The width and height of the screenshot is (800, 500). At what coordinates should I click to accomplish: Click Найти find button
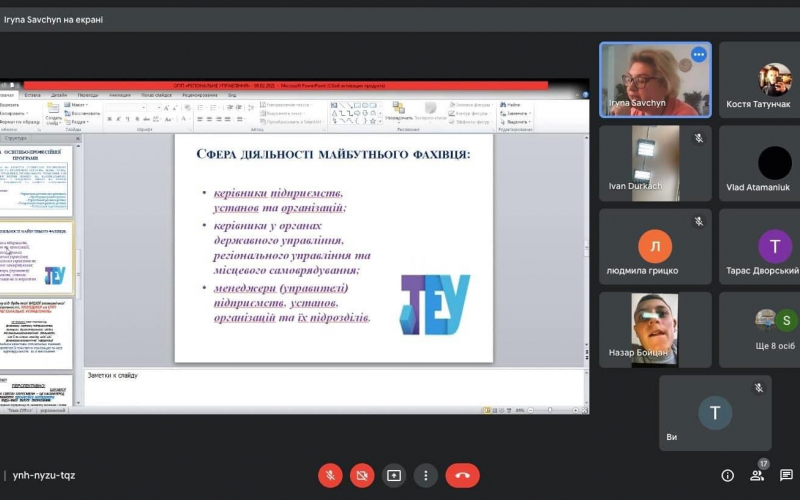point(510,105)
